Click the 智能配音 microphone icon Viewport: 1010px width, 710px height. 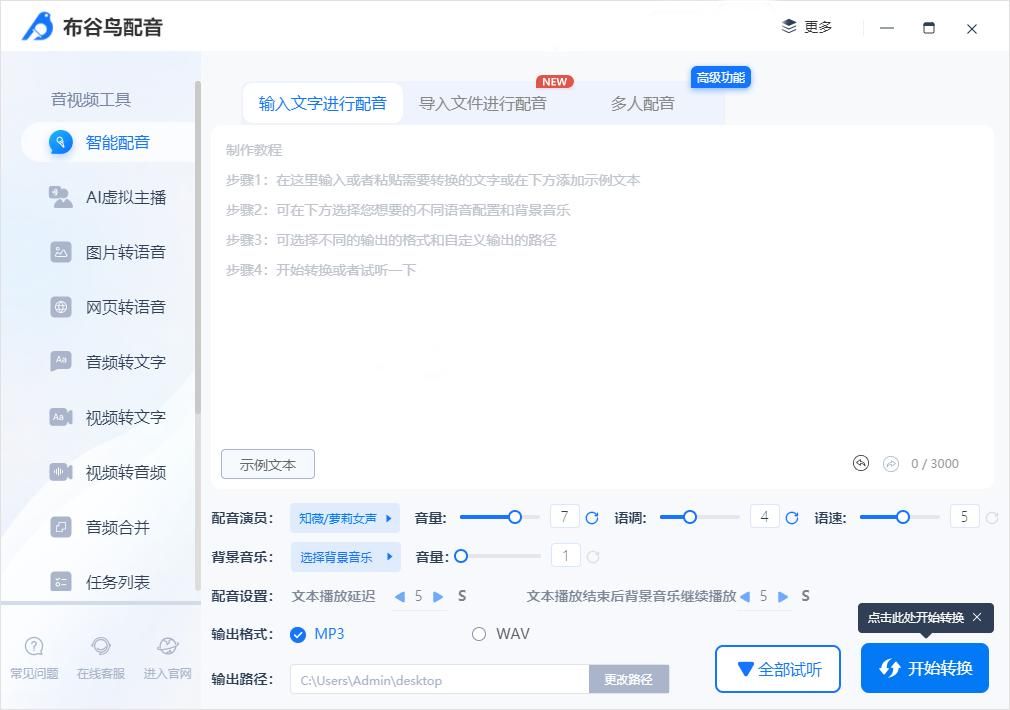(x=61, y=142)
